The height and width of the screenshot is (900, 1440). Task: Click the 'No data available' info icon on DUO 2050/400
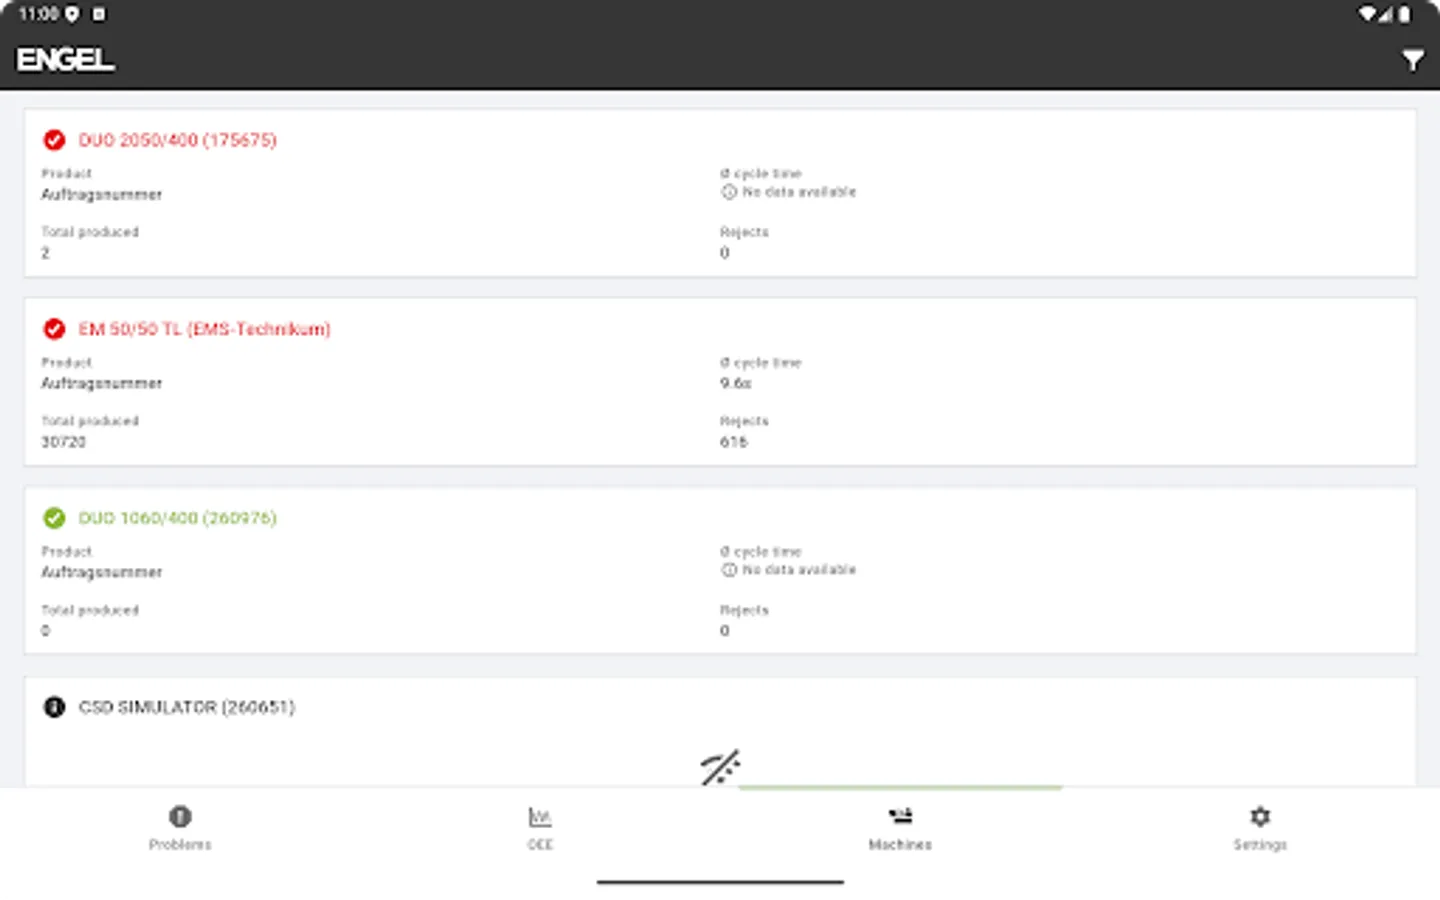(727, 192)
